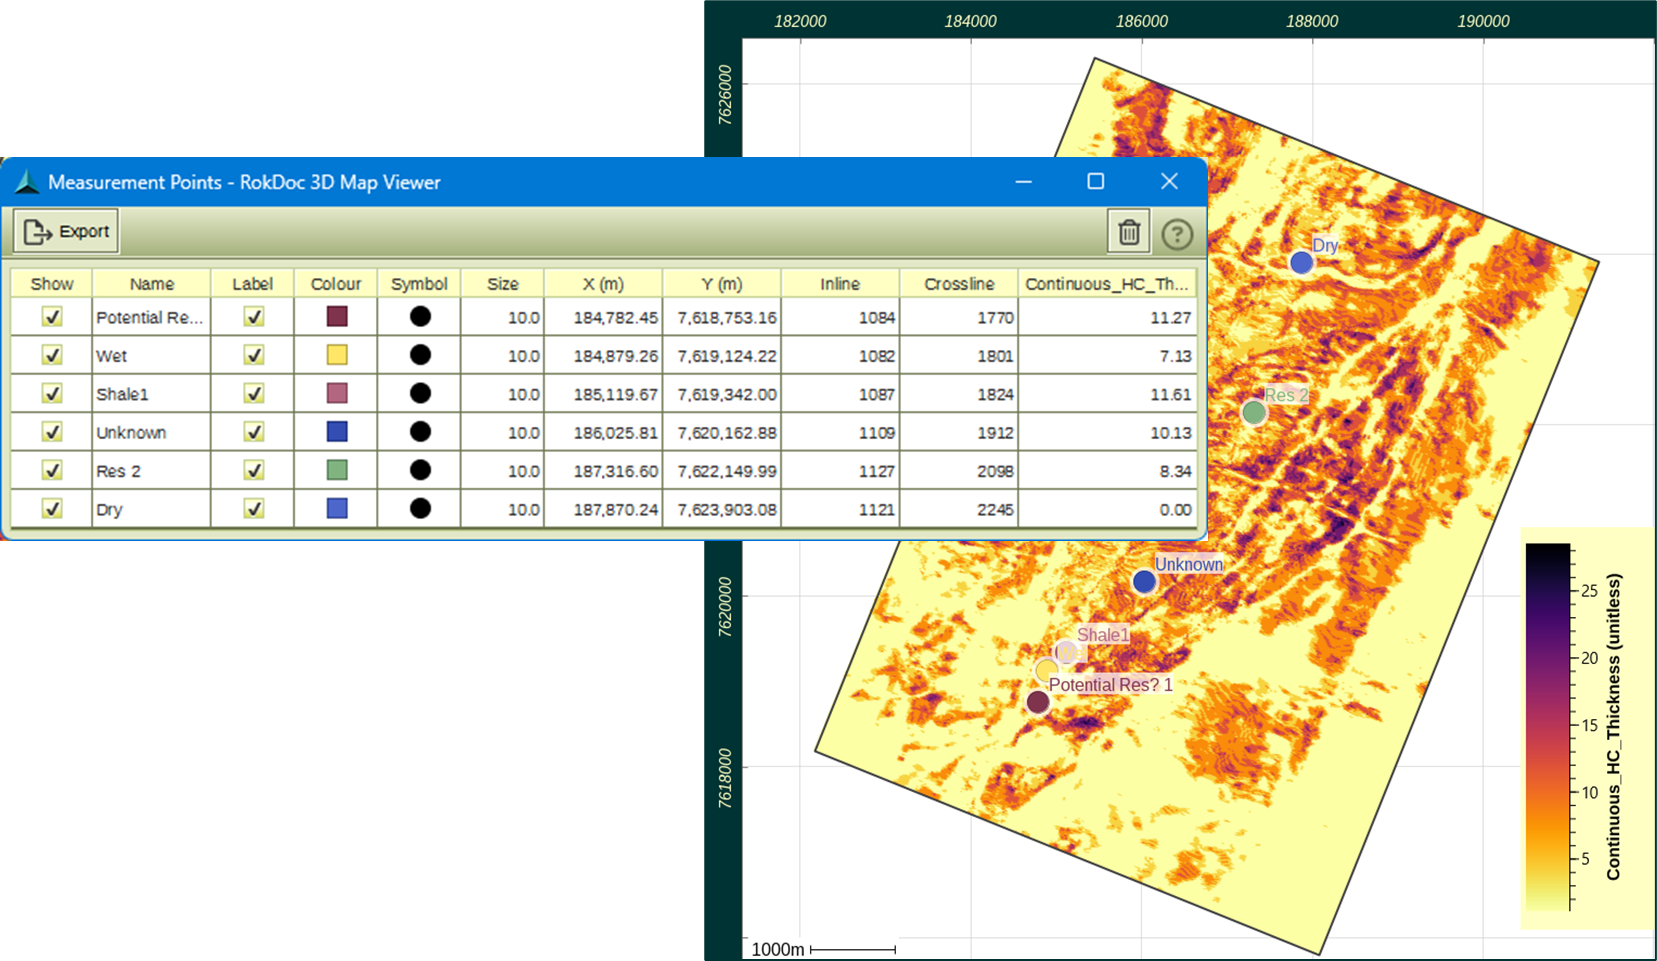Screen dimensions: 1657x961
Task: Click the Export button
Action: click(x=67, y=232)
